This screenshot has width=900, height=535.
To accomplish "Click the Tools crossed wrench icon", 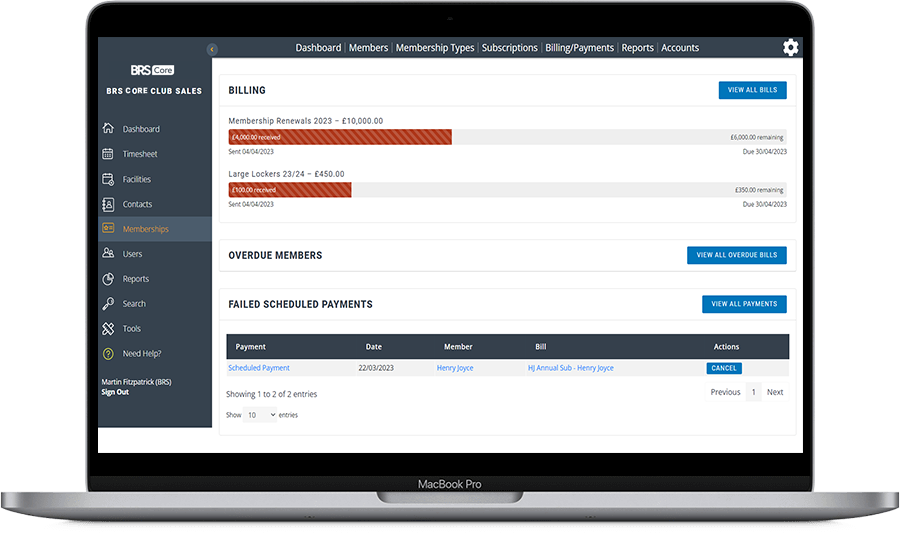I will (x=108, y=328).
